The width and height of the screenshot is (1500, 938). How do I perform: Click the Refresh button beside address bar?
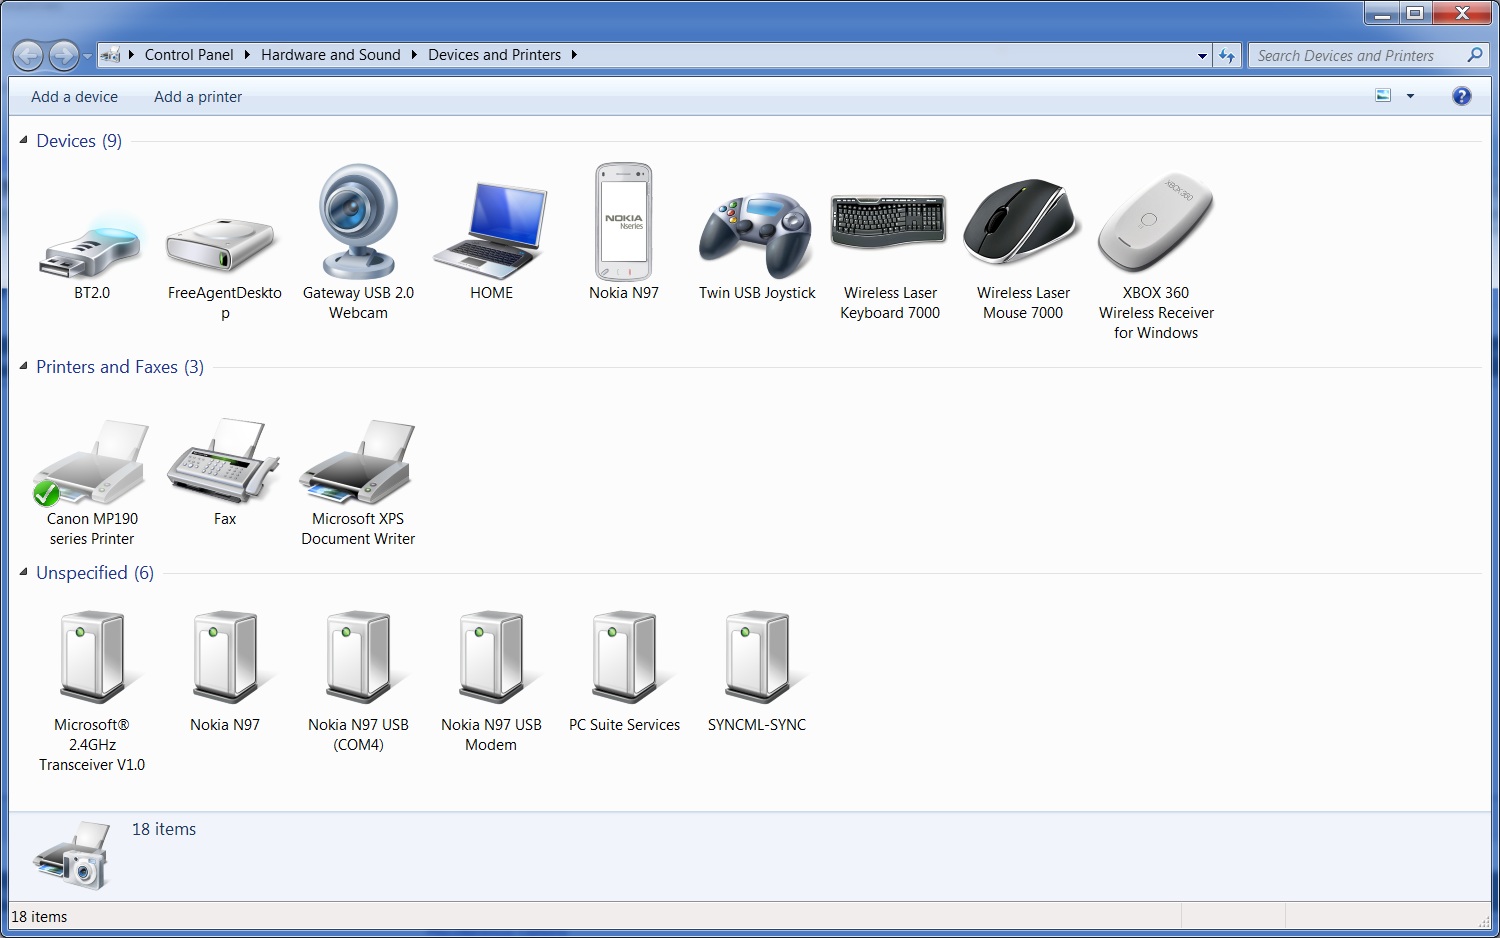coord(1227,55)
